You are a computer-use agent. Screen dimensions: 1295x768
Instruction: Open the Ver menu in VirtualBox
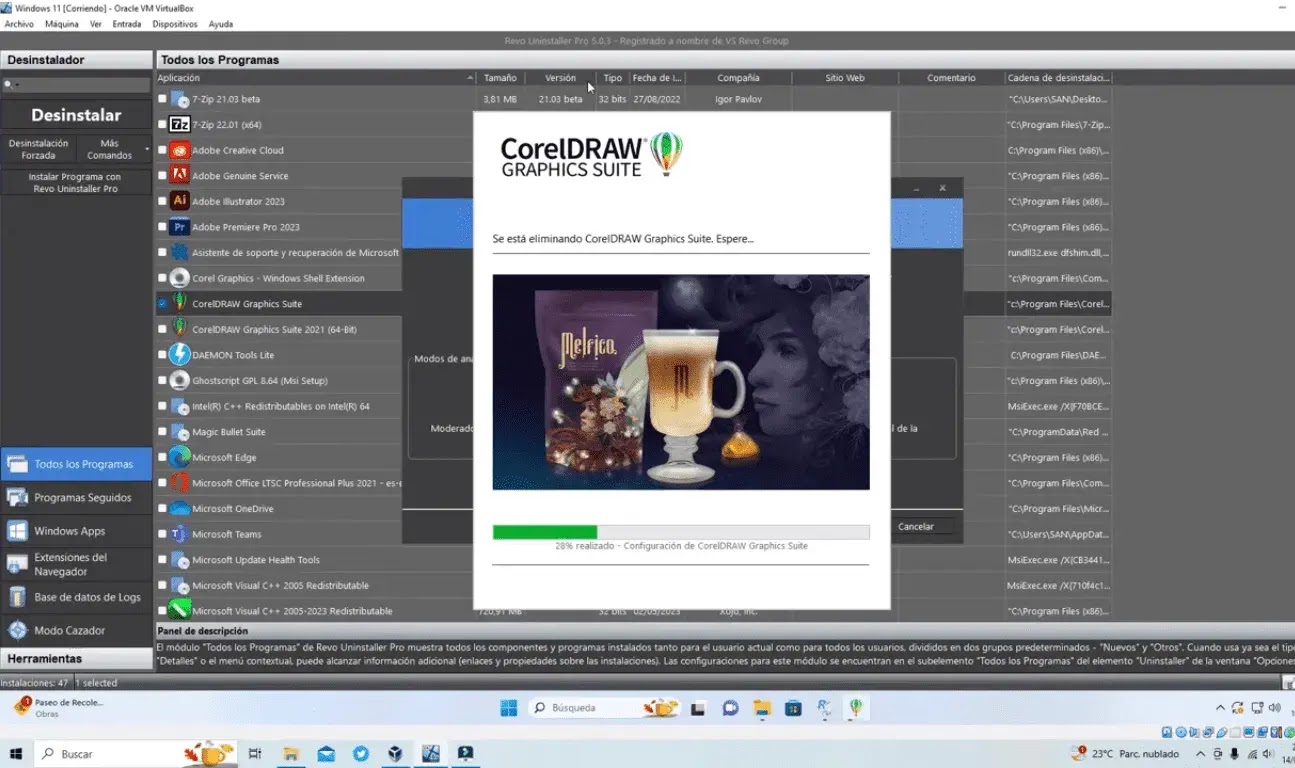click(x=95, y=24)
